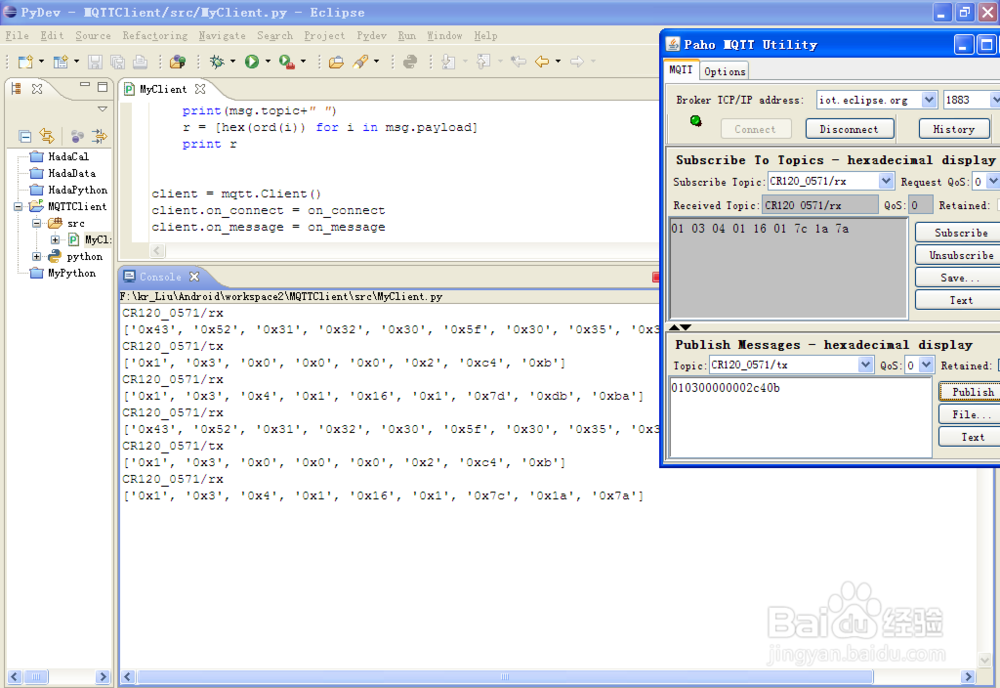Open the Run menu

point(406,36)
